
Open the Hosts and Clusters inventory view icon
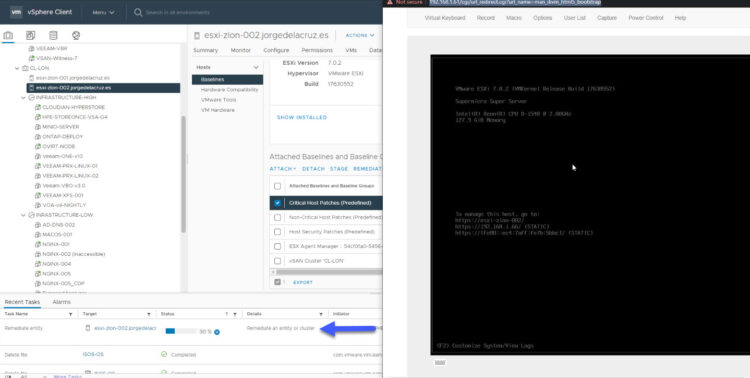[8, 35]
